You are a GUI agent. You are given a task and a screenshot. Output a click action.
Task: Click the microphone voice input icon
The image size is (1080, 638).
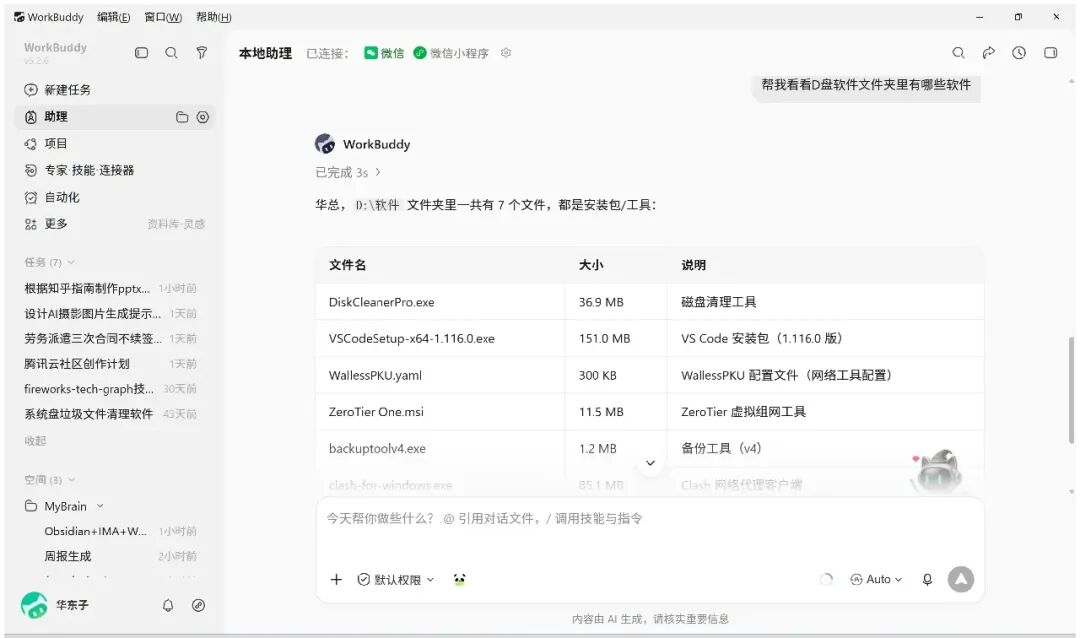(x=927, y=579)
